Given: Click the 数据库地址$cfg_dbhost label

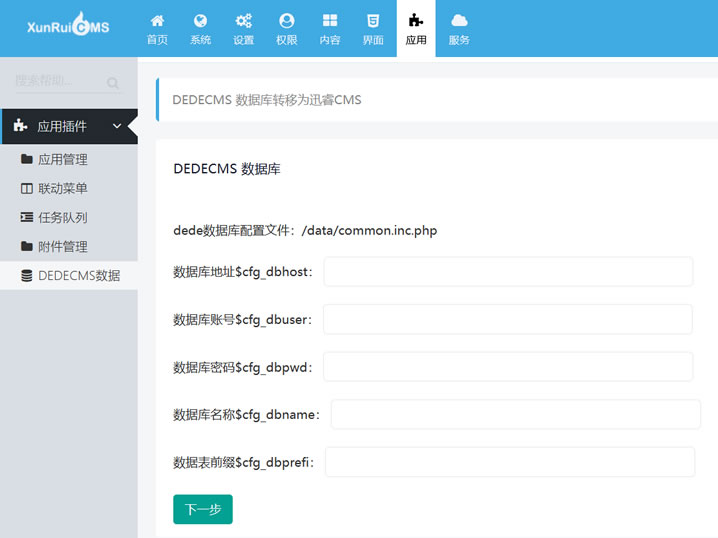Looking at the screenshot, I should (243, 272).
